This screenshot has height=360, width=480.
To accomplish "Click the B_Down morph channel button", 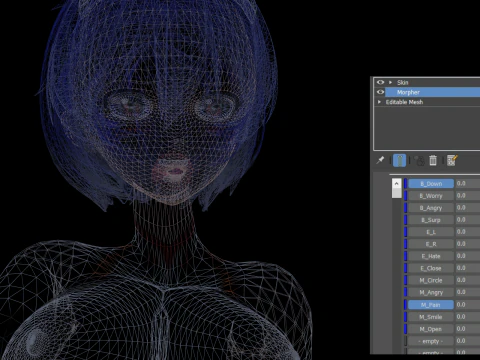I will 431,184.
